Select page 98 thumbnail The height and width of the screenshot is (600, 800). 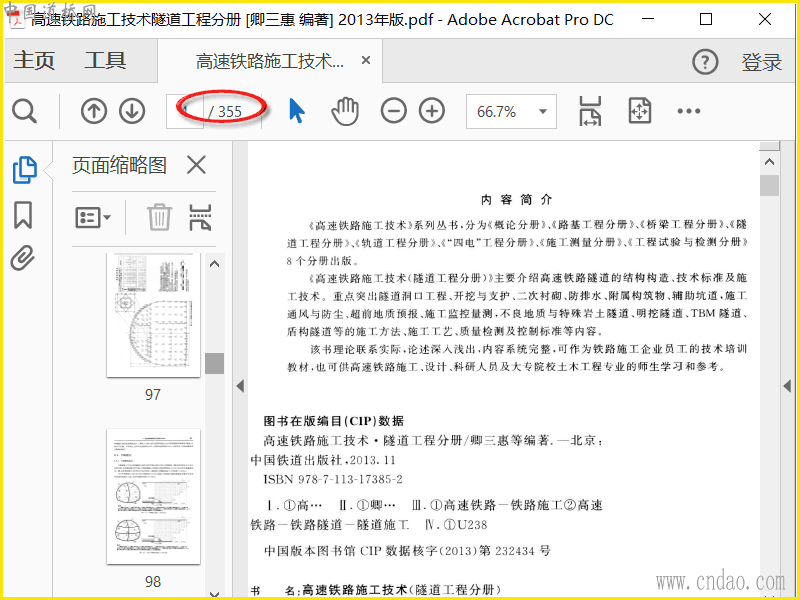[153, 496]
